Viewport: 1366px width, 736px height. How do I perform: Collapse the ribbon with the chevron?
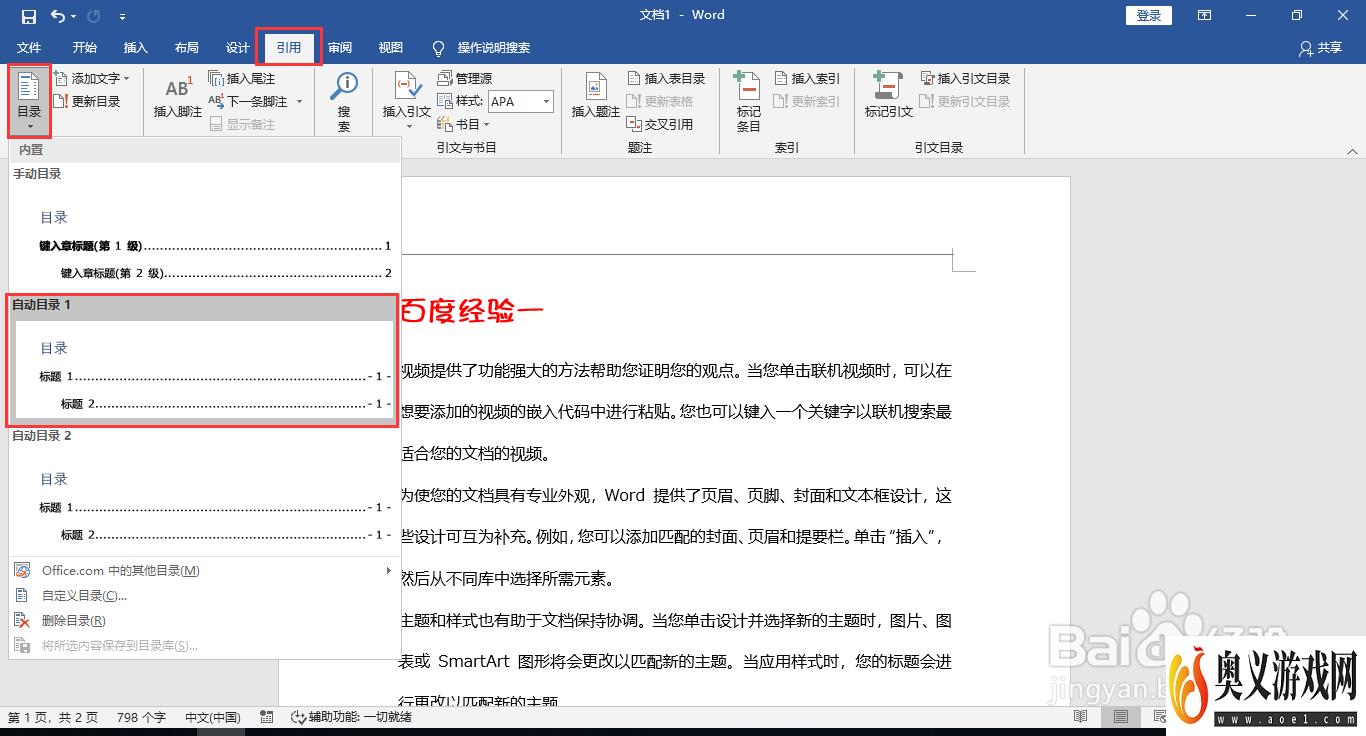[1352, 151]
